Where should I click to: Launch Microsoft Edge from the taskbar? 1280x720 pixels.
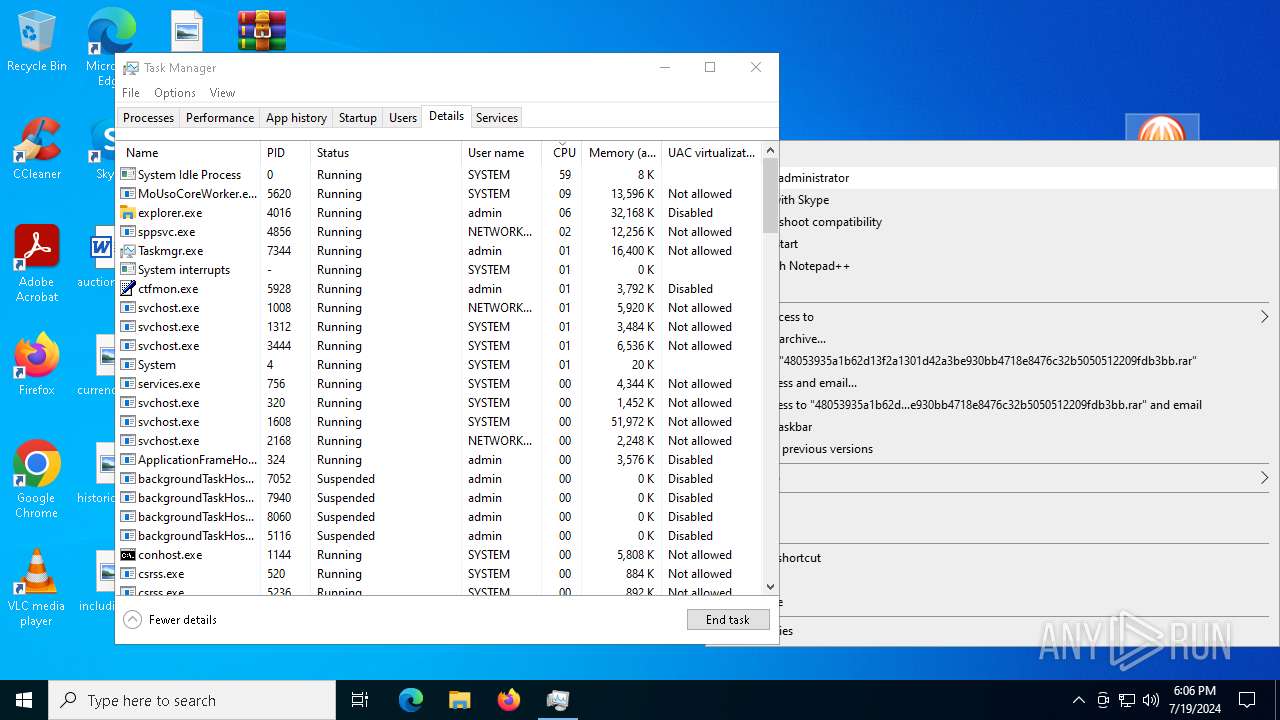(411, 700)
